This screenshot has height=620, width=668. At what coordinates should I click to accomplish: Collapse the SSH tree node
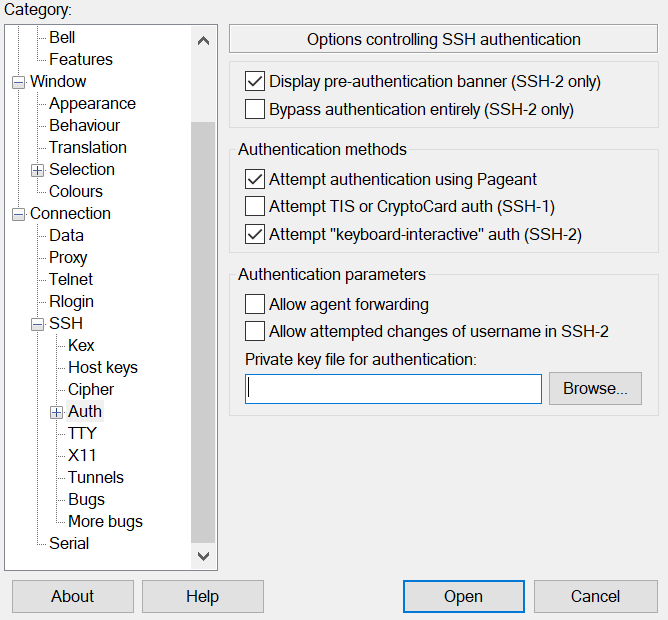[x=37, y=325]
